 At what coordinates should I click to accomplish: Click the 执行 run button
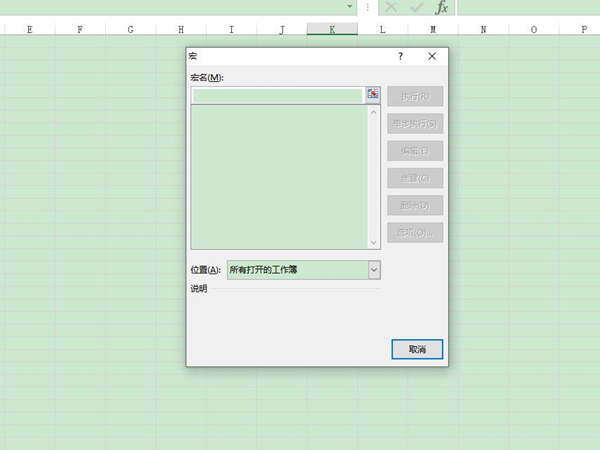[x=414, y=97]
